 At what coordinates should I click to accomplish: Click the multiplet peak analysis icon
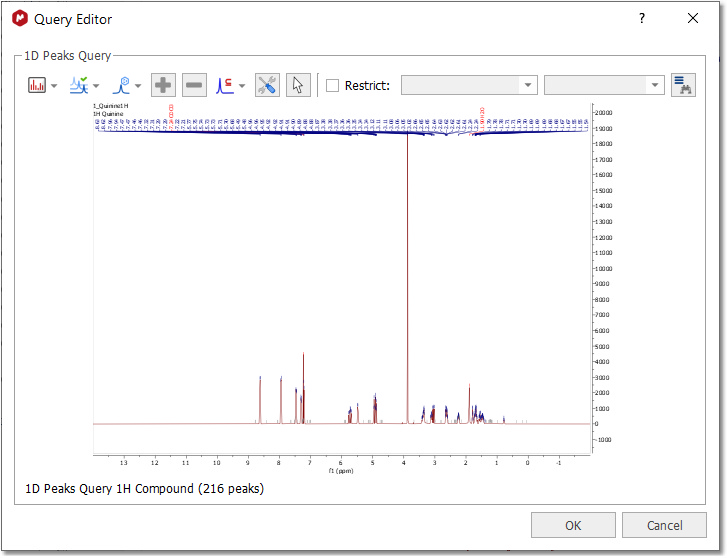click(121, 85)
